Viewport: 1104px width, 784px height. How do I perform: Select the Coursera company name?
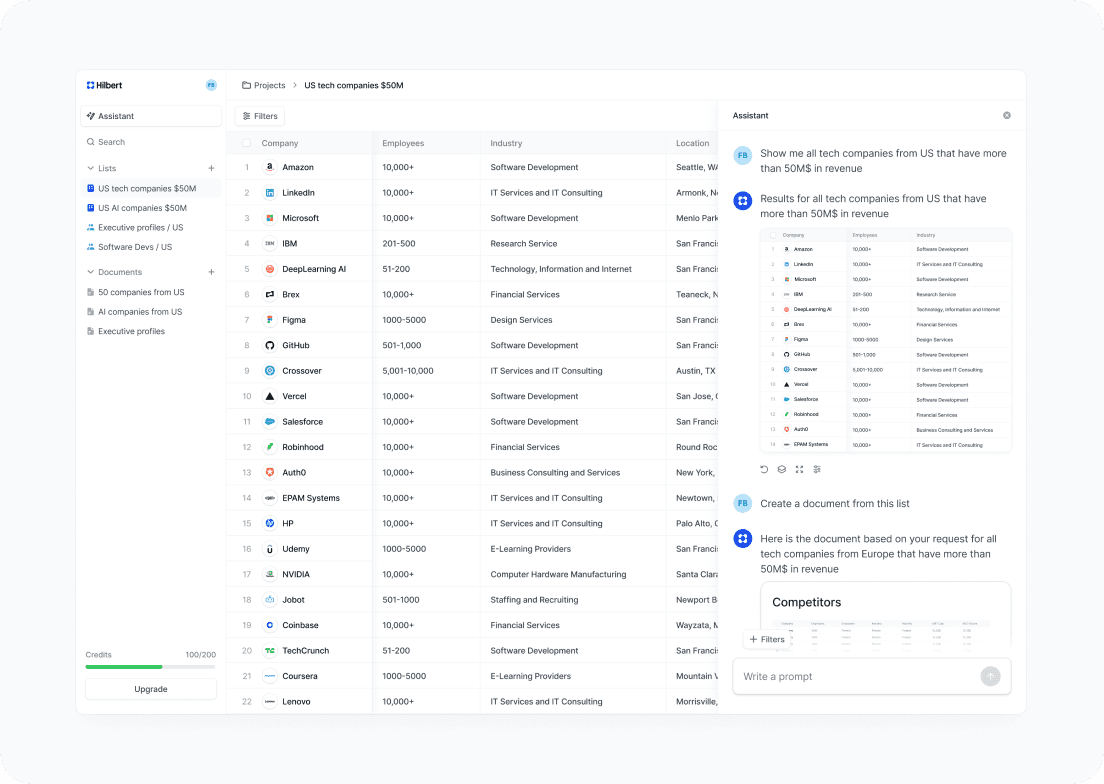click(x=300, y=676)
